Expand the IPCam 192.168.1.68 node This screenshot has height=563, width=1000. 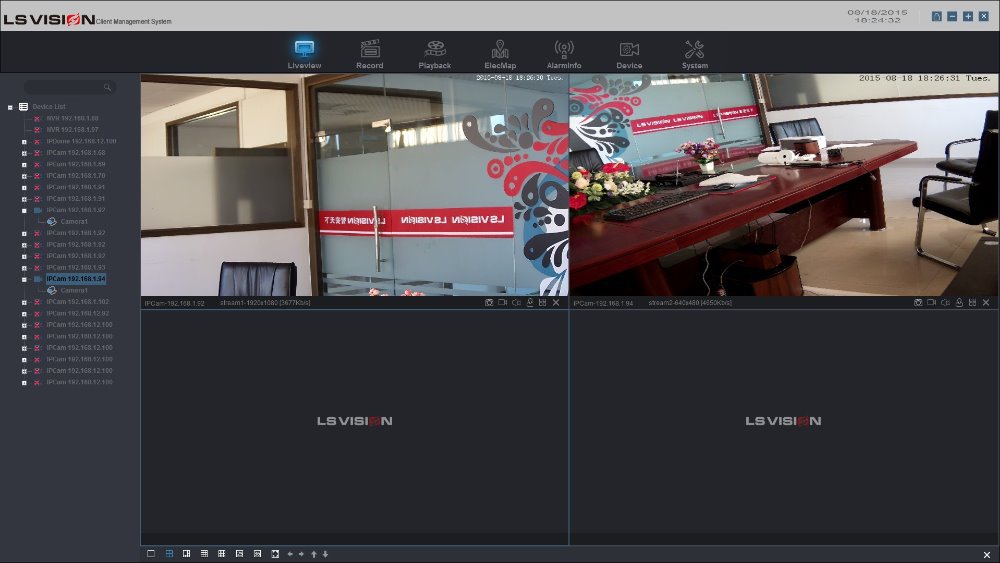click(24, 153)
